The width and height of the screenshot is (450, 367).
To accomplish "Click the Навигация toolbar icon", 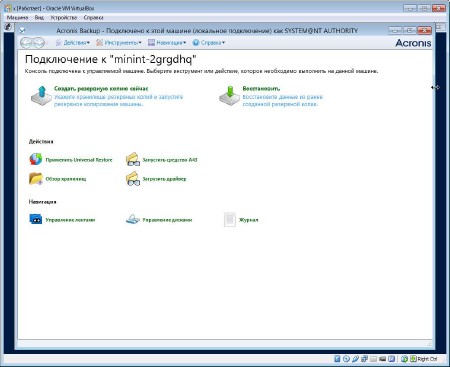I will coord(152,43).
